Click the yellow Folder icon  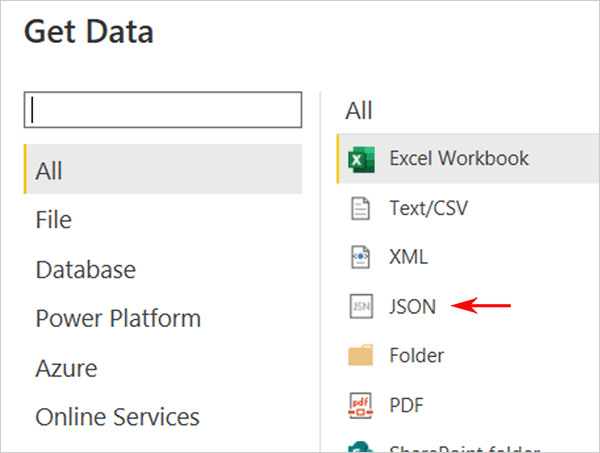pyautogui.click(x=359, y=355)
